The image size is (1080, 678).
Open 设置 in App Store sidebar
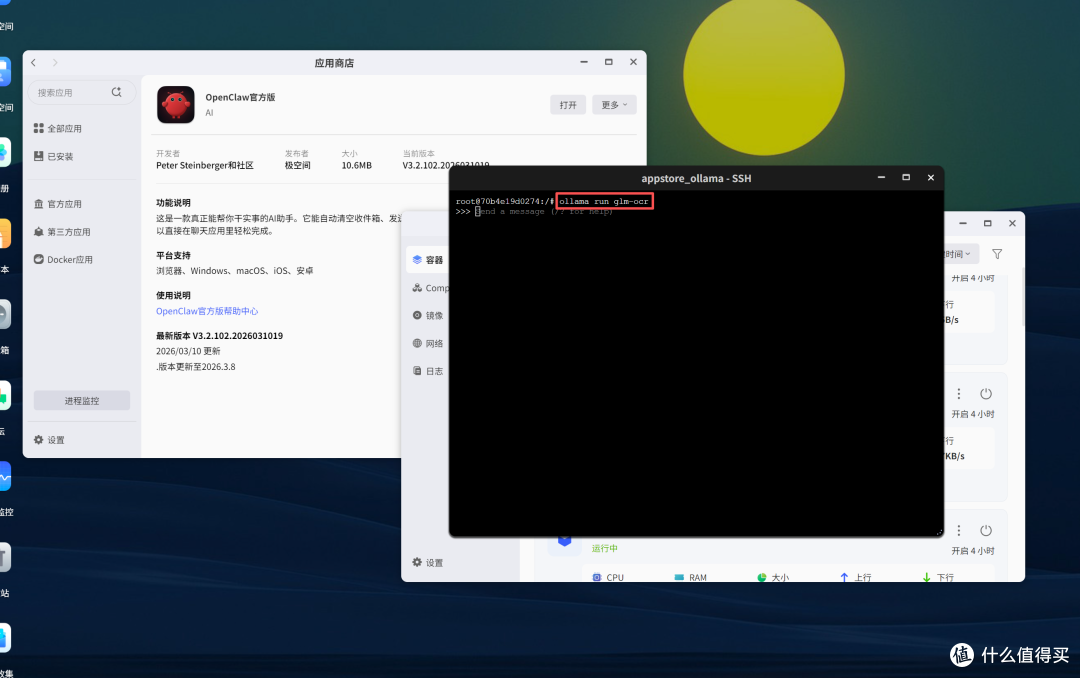point(50,440)
